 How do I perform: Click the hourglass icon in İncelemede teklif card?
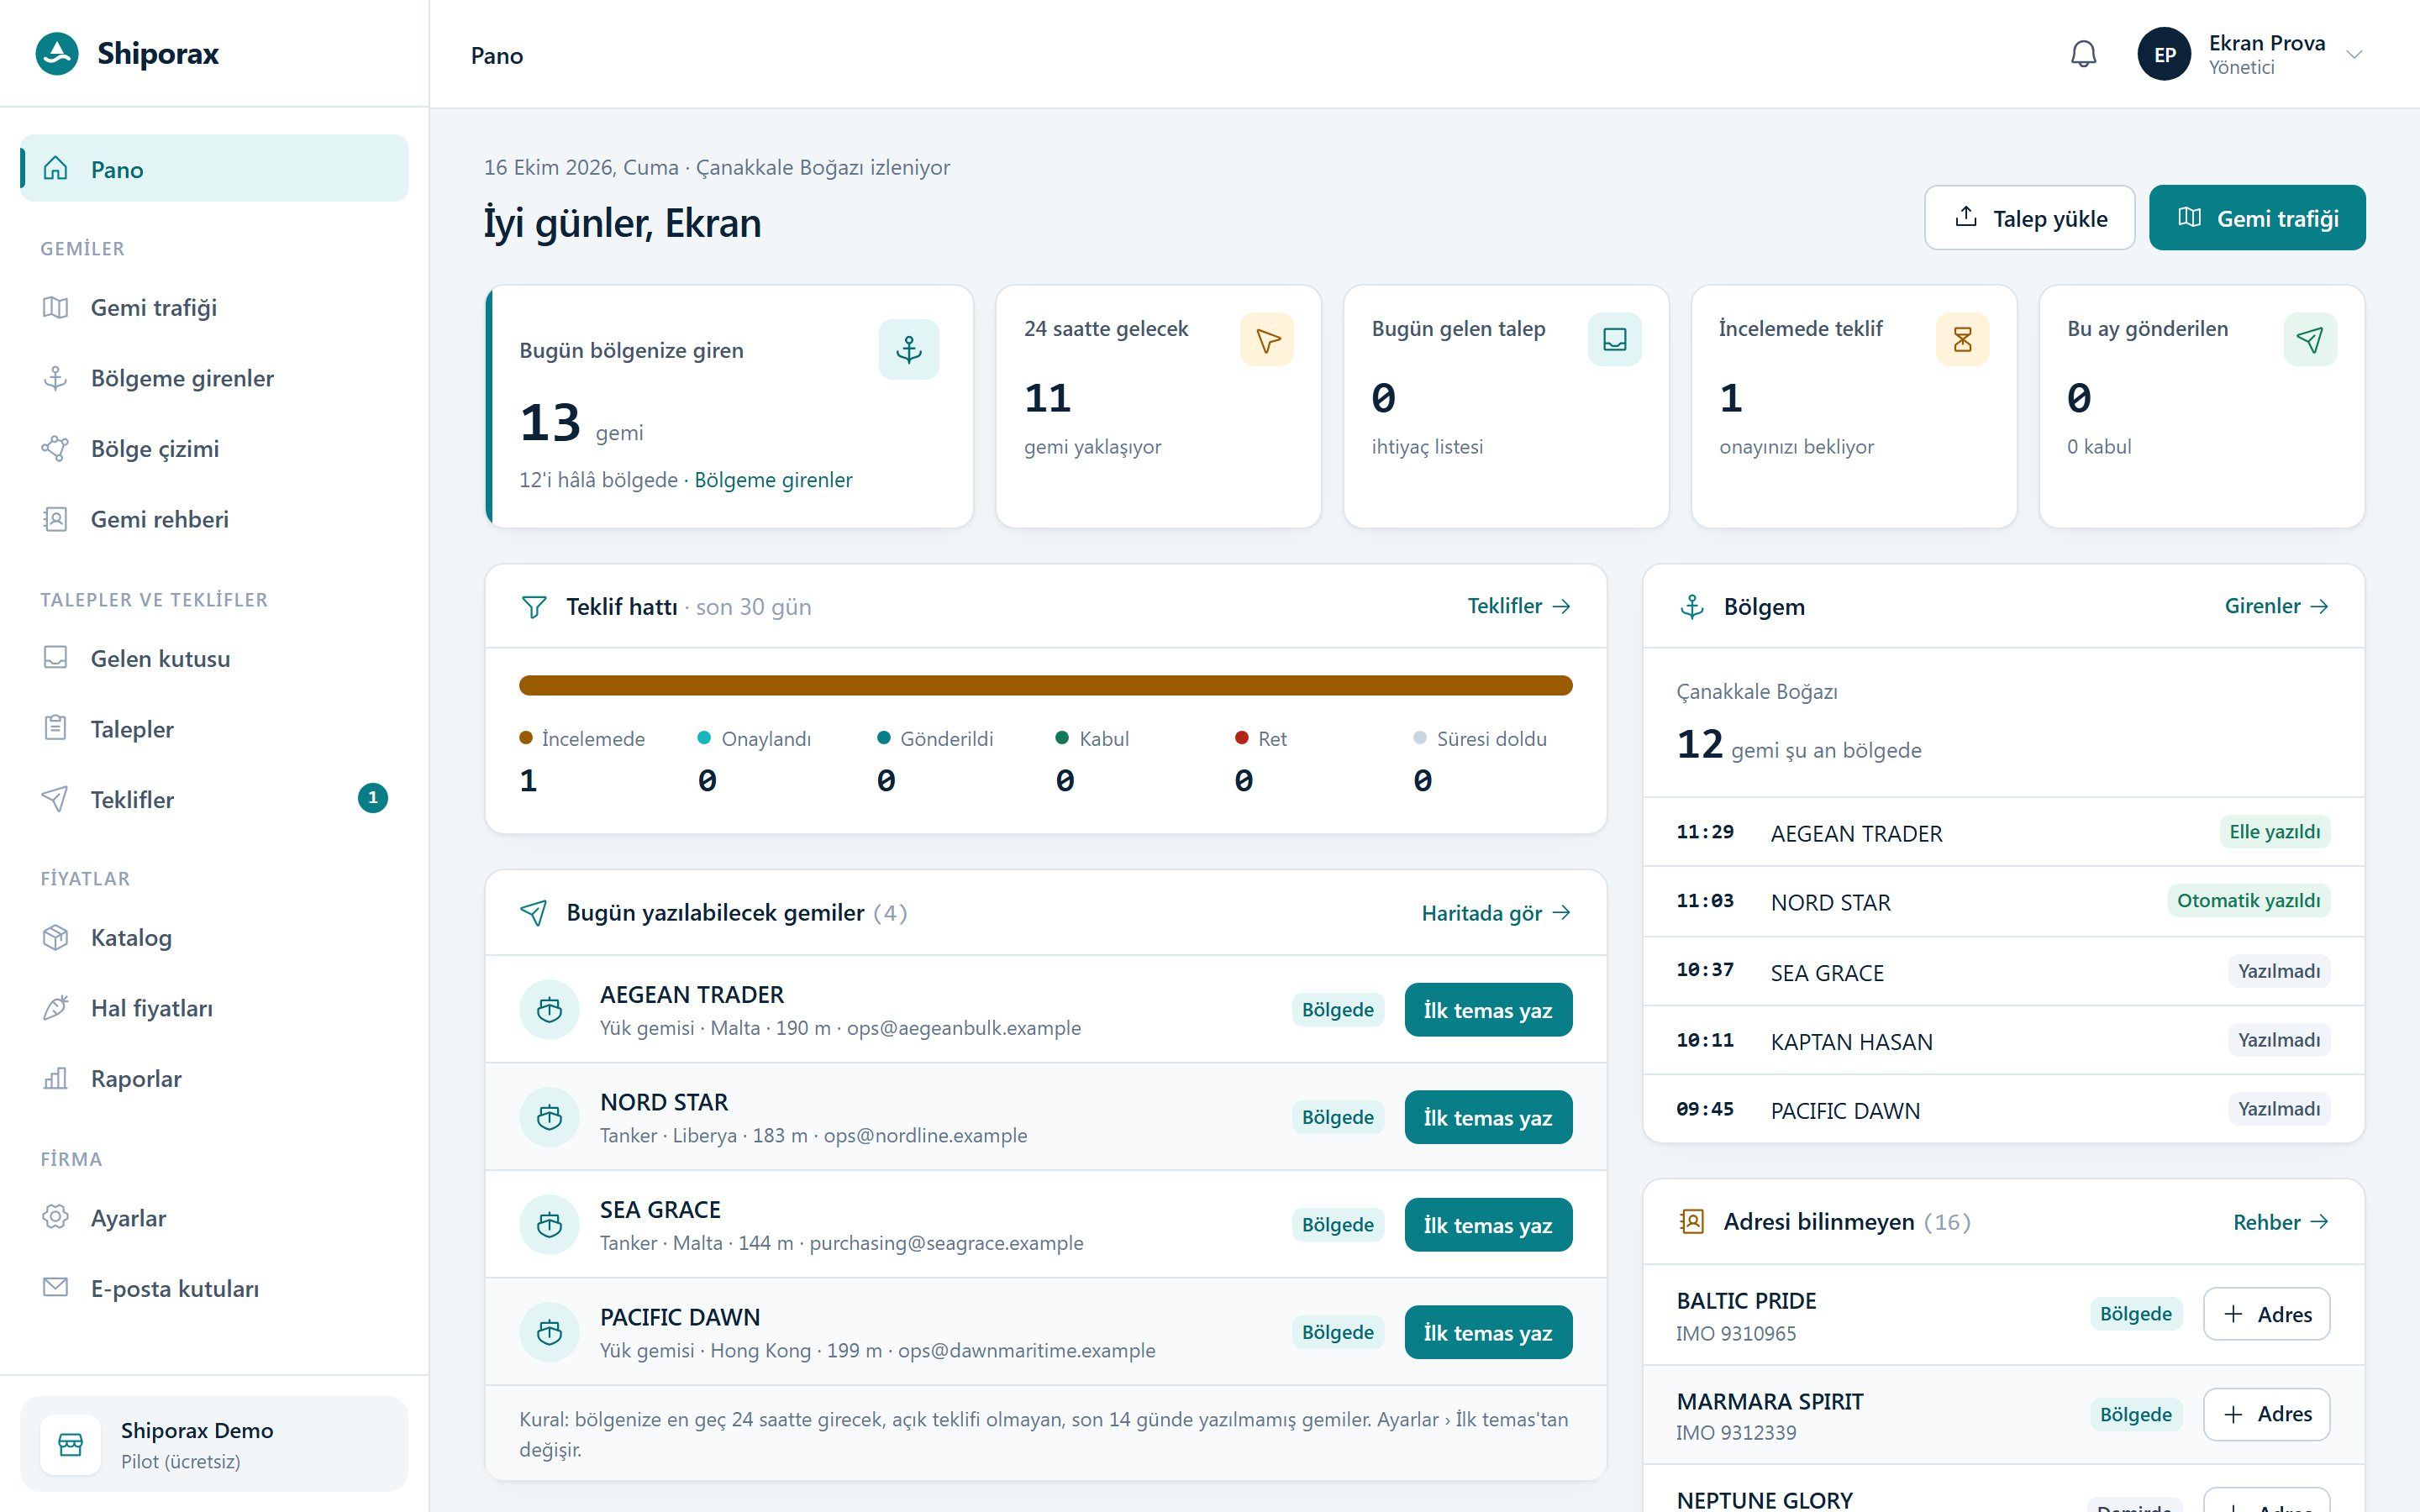click(x=1962, y=340)
